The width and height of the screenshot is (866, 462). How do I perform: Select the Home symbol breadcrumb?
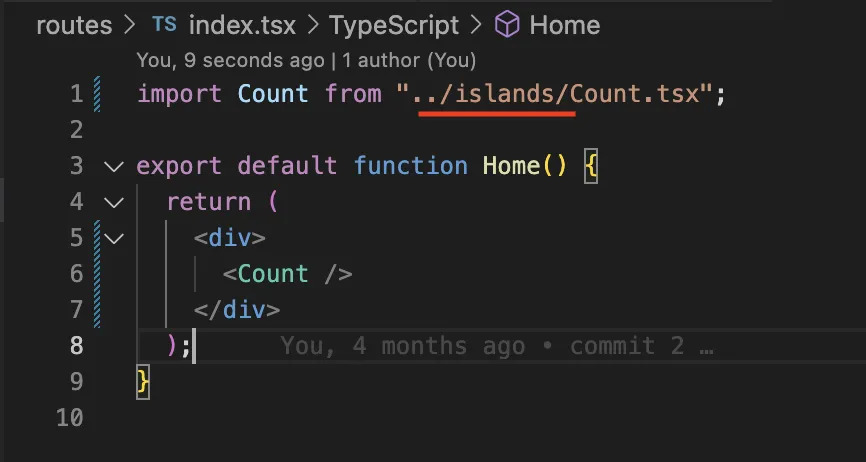(x=564, y=25)
